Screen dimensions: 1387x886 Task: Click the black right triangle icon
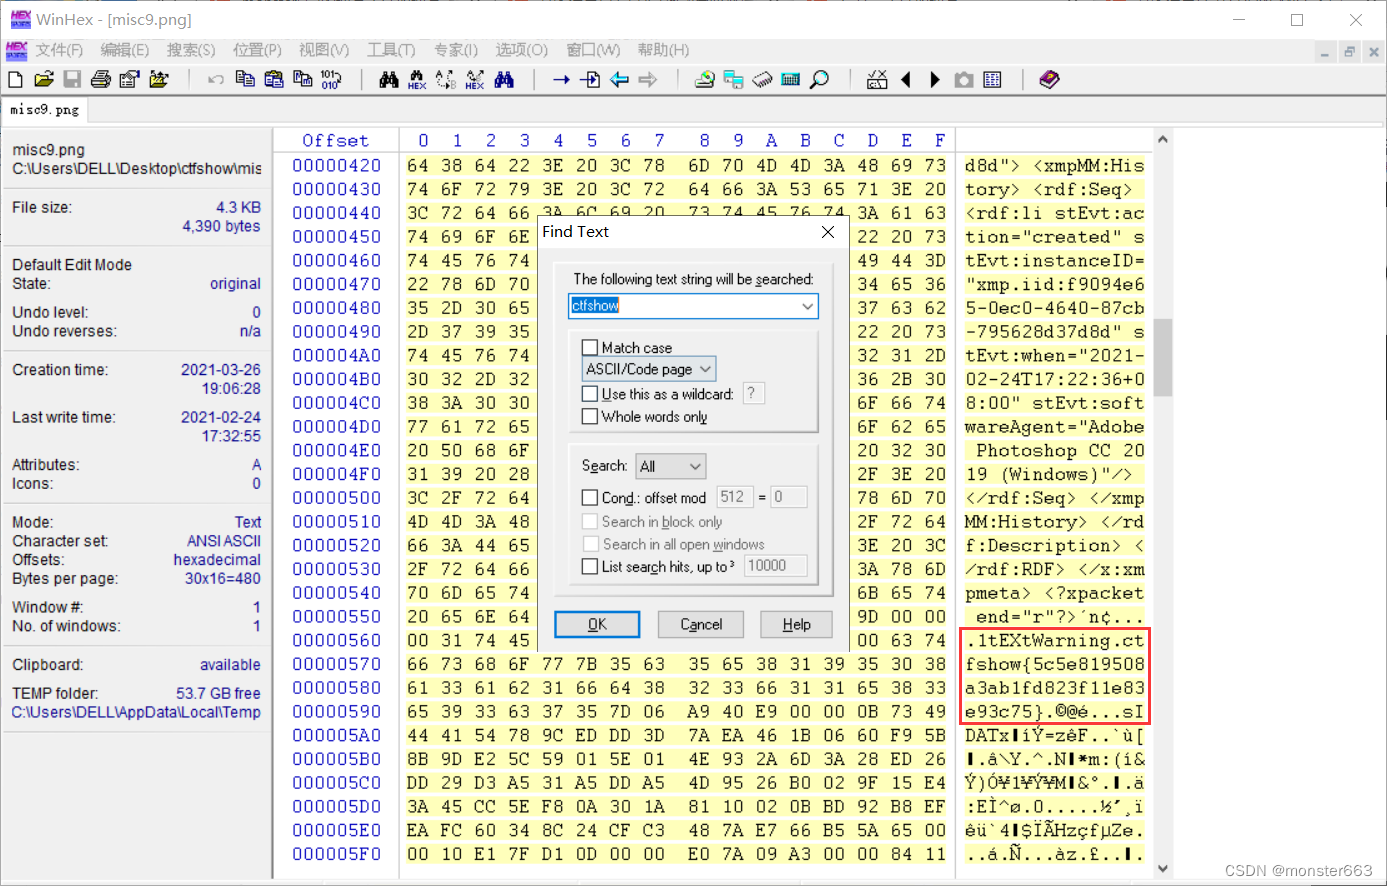click(x=935, y=79)
